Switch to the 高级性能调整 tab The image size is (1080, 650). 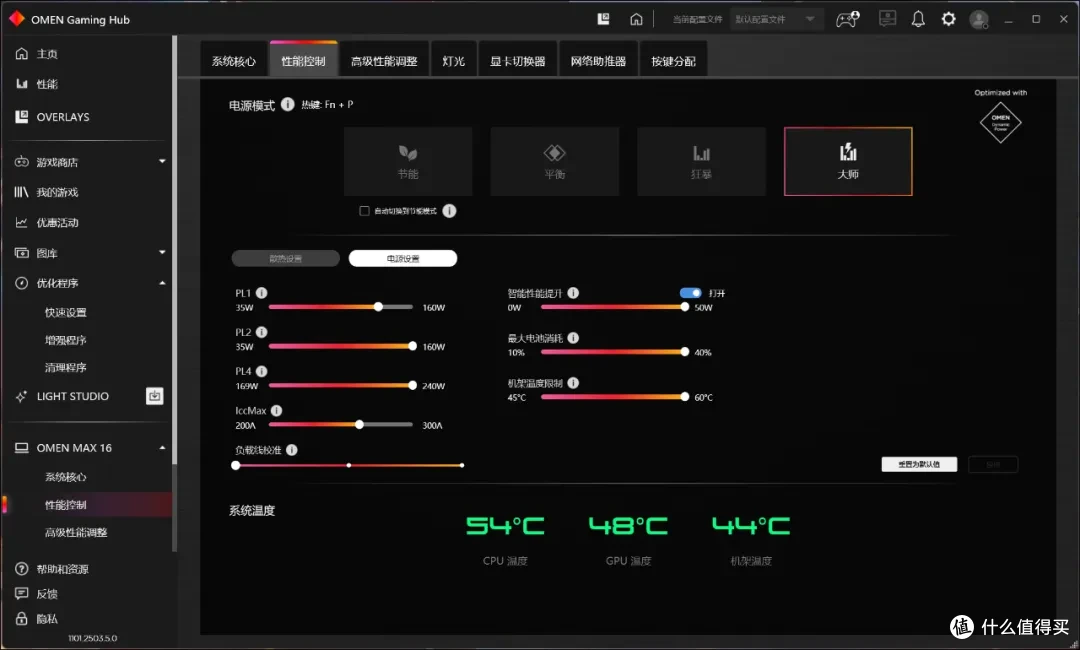coord(384,61)
